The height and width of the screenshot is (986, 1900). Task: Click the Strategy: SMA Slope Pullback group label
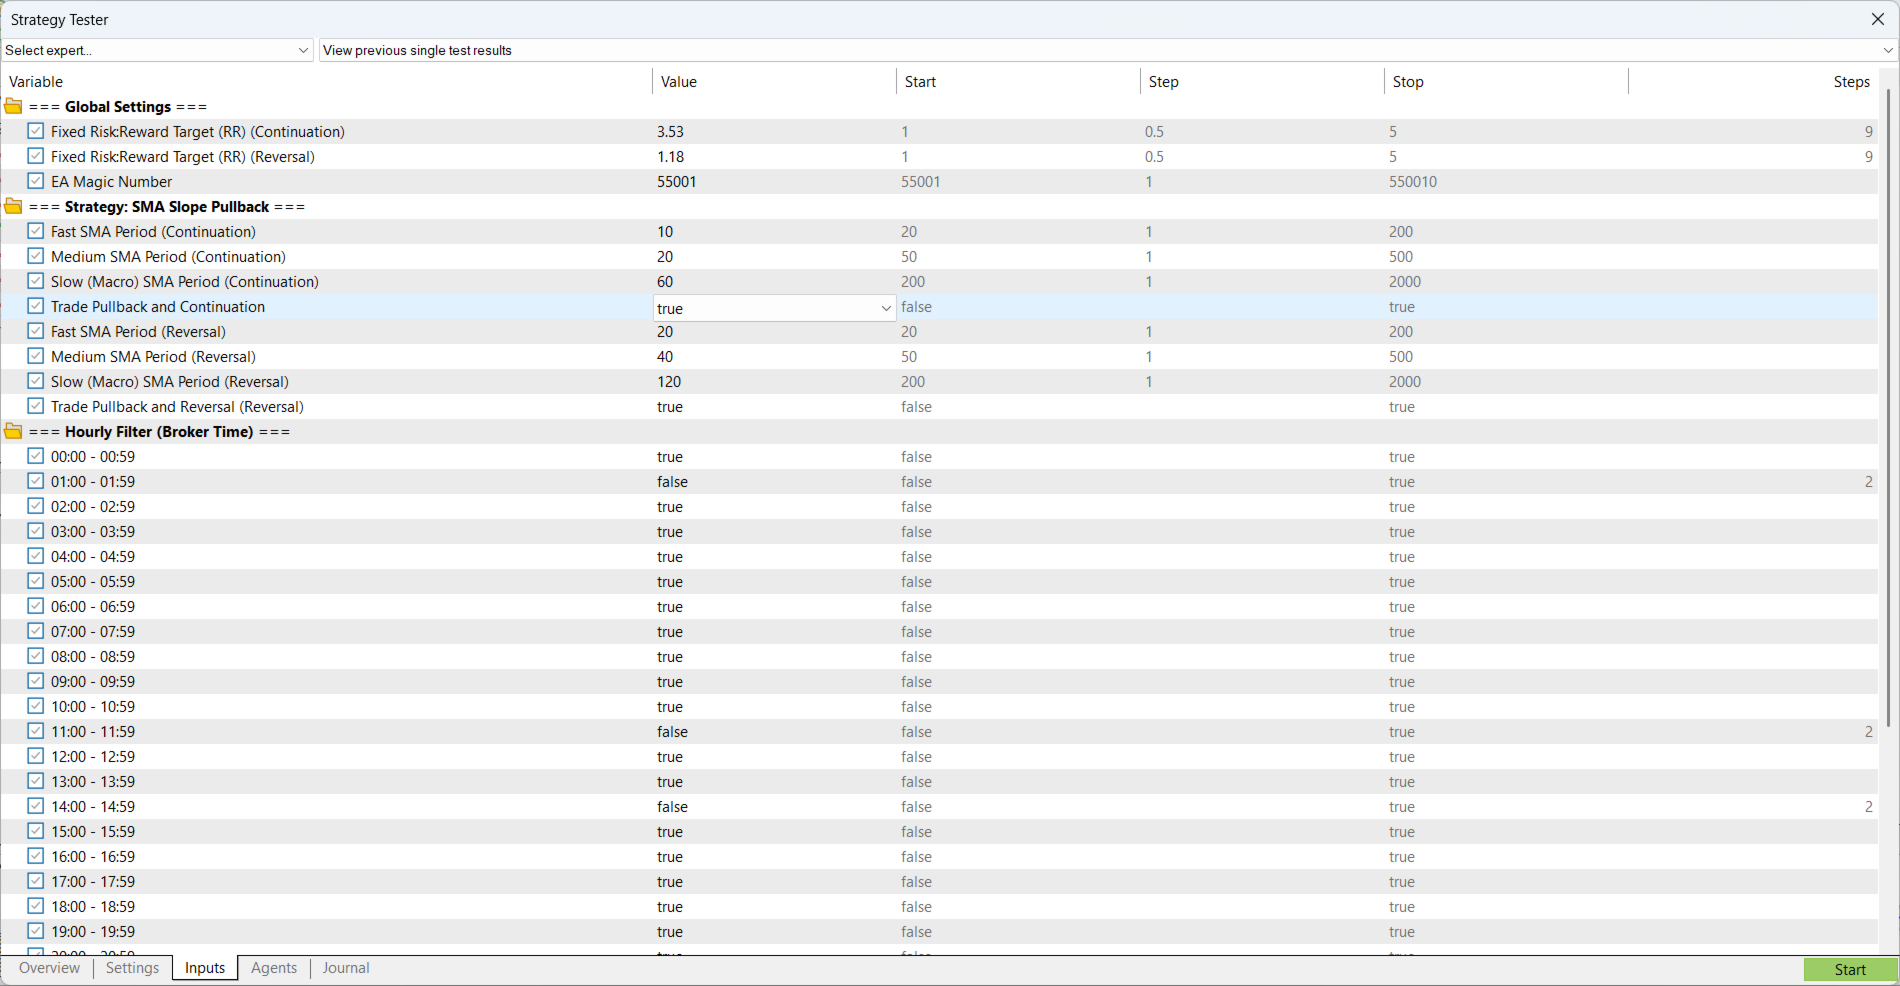(167, 207)
